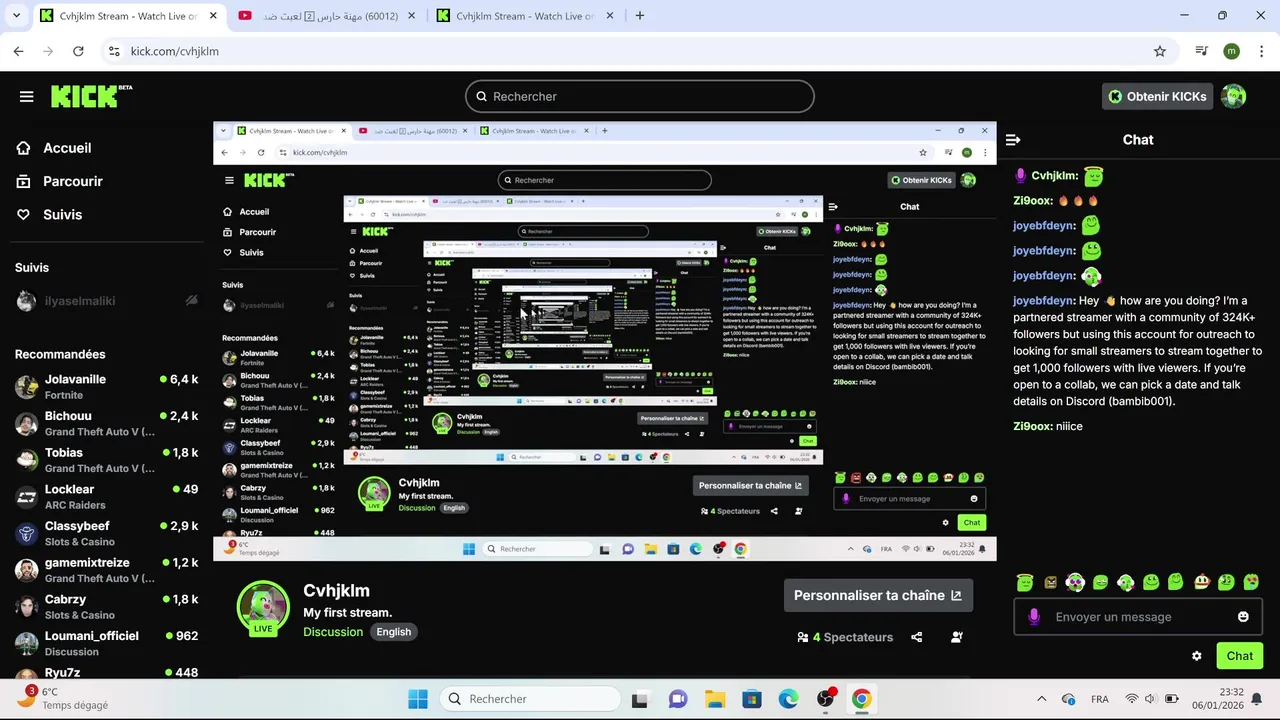Go back with browser back arrow
This screenshot has height=720, width=1280.
tap(18, 51)
